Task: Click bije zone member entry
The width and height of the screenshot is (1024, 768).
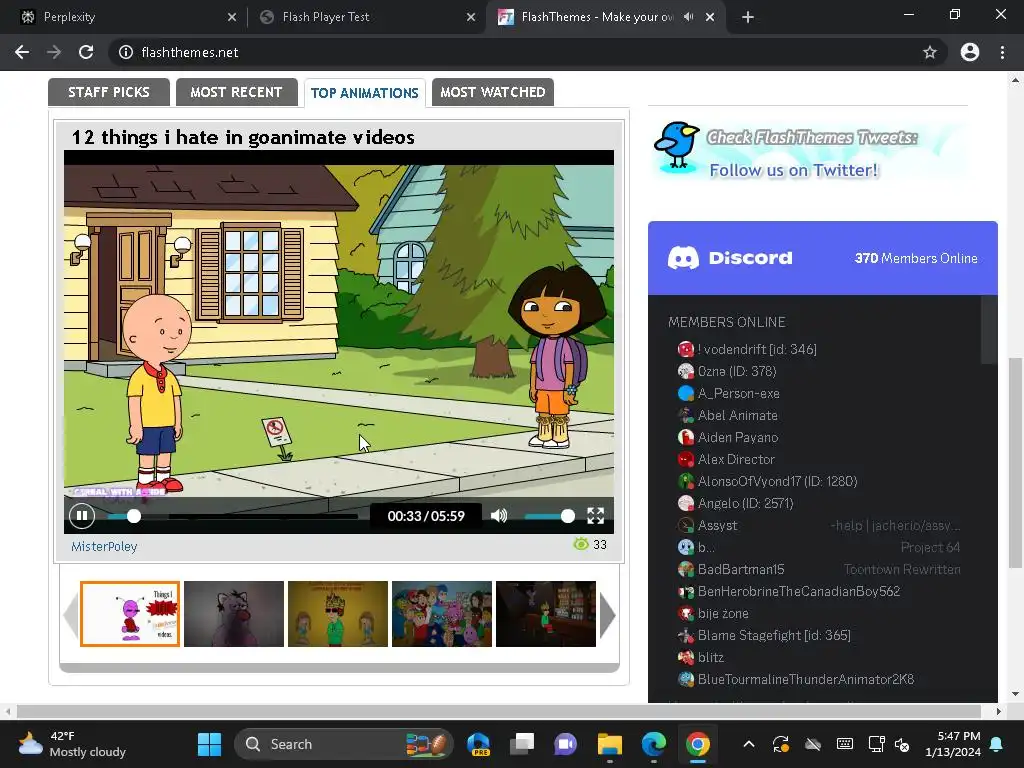Action: tap(723, 613)
